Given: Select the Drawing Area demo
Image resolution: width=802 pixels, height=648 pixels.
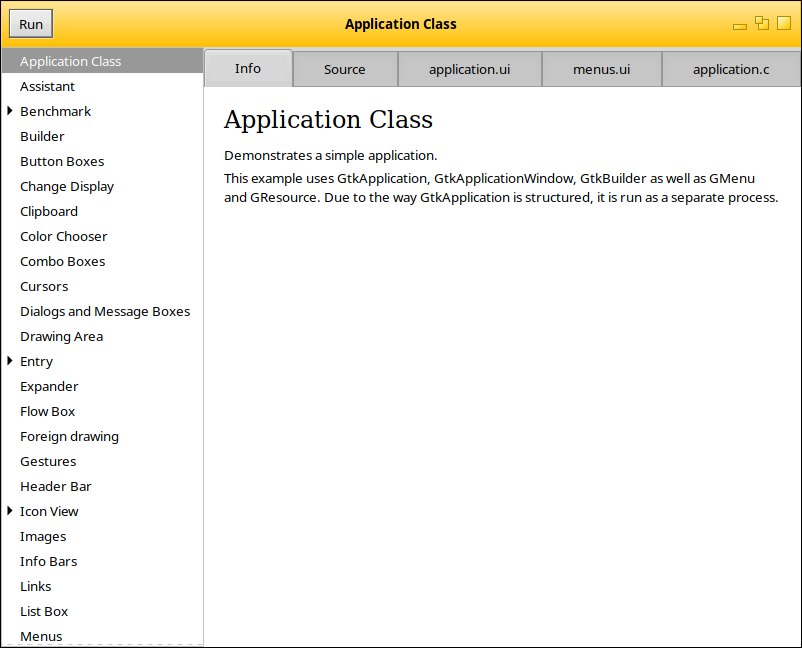Looking at the screenshot, I should click(x=102, y=337).
